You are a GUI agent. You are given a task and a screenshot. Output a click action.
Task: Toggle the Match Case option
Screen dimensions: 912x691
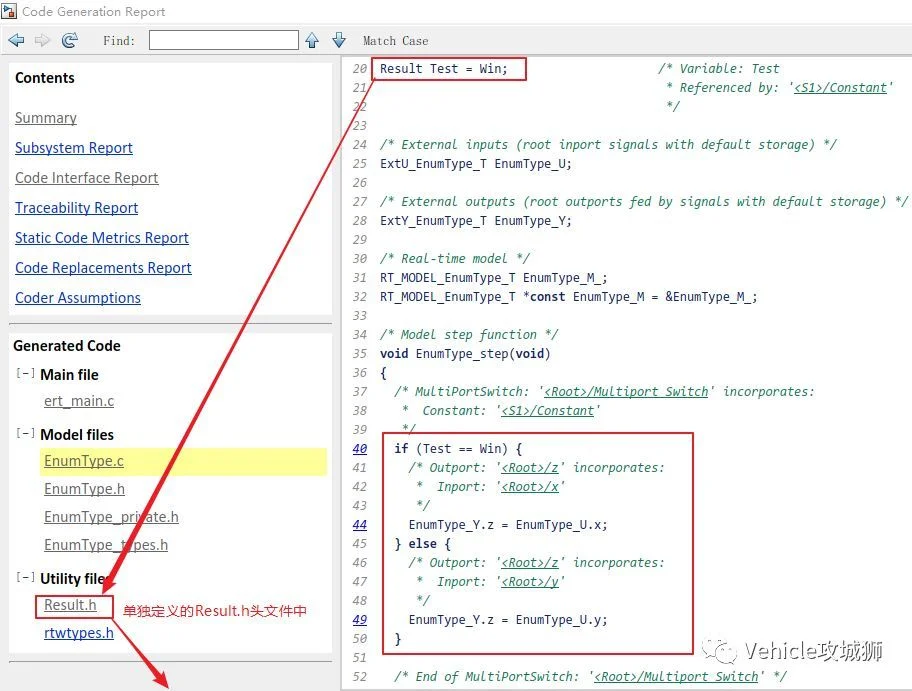(396, 41)
